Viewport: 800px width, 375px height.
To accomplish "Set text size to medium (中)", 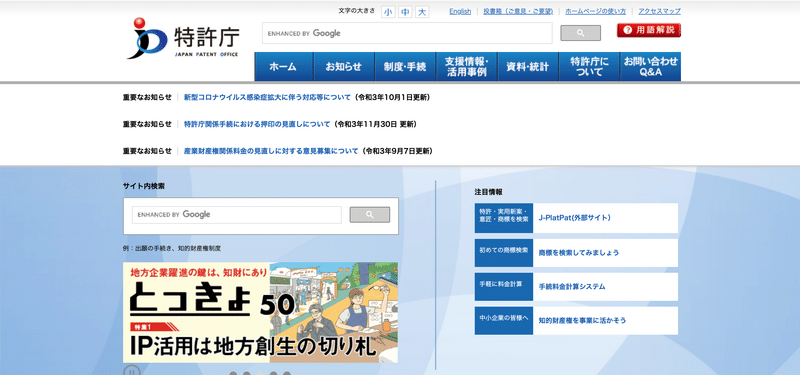I will pyautogui.click(x=405, y=12).
